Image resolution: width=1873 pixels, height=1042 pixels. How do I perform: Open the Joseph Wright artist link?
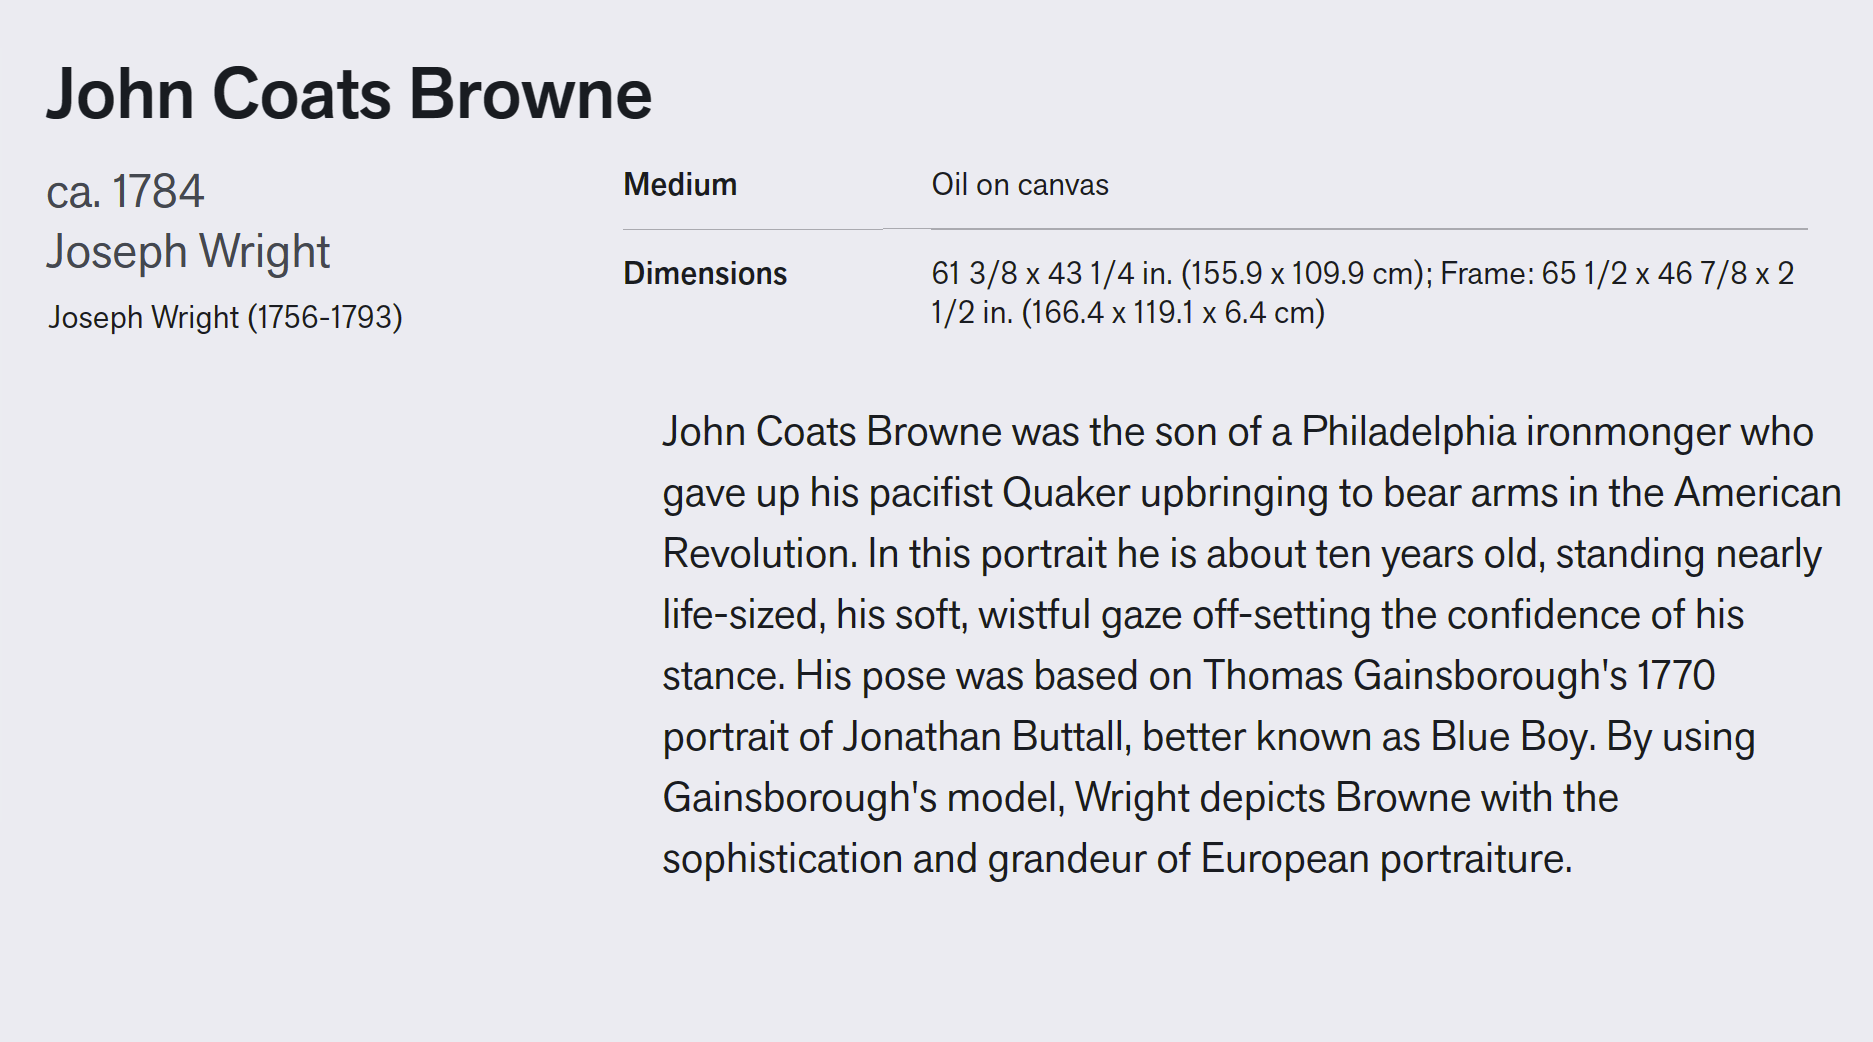(x=188, y=251)
